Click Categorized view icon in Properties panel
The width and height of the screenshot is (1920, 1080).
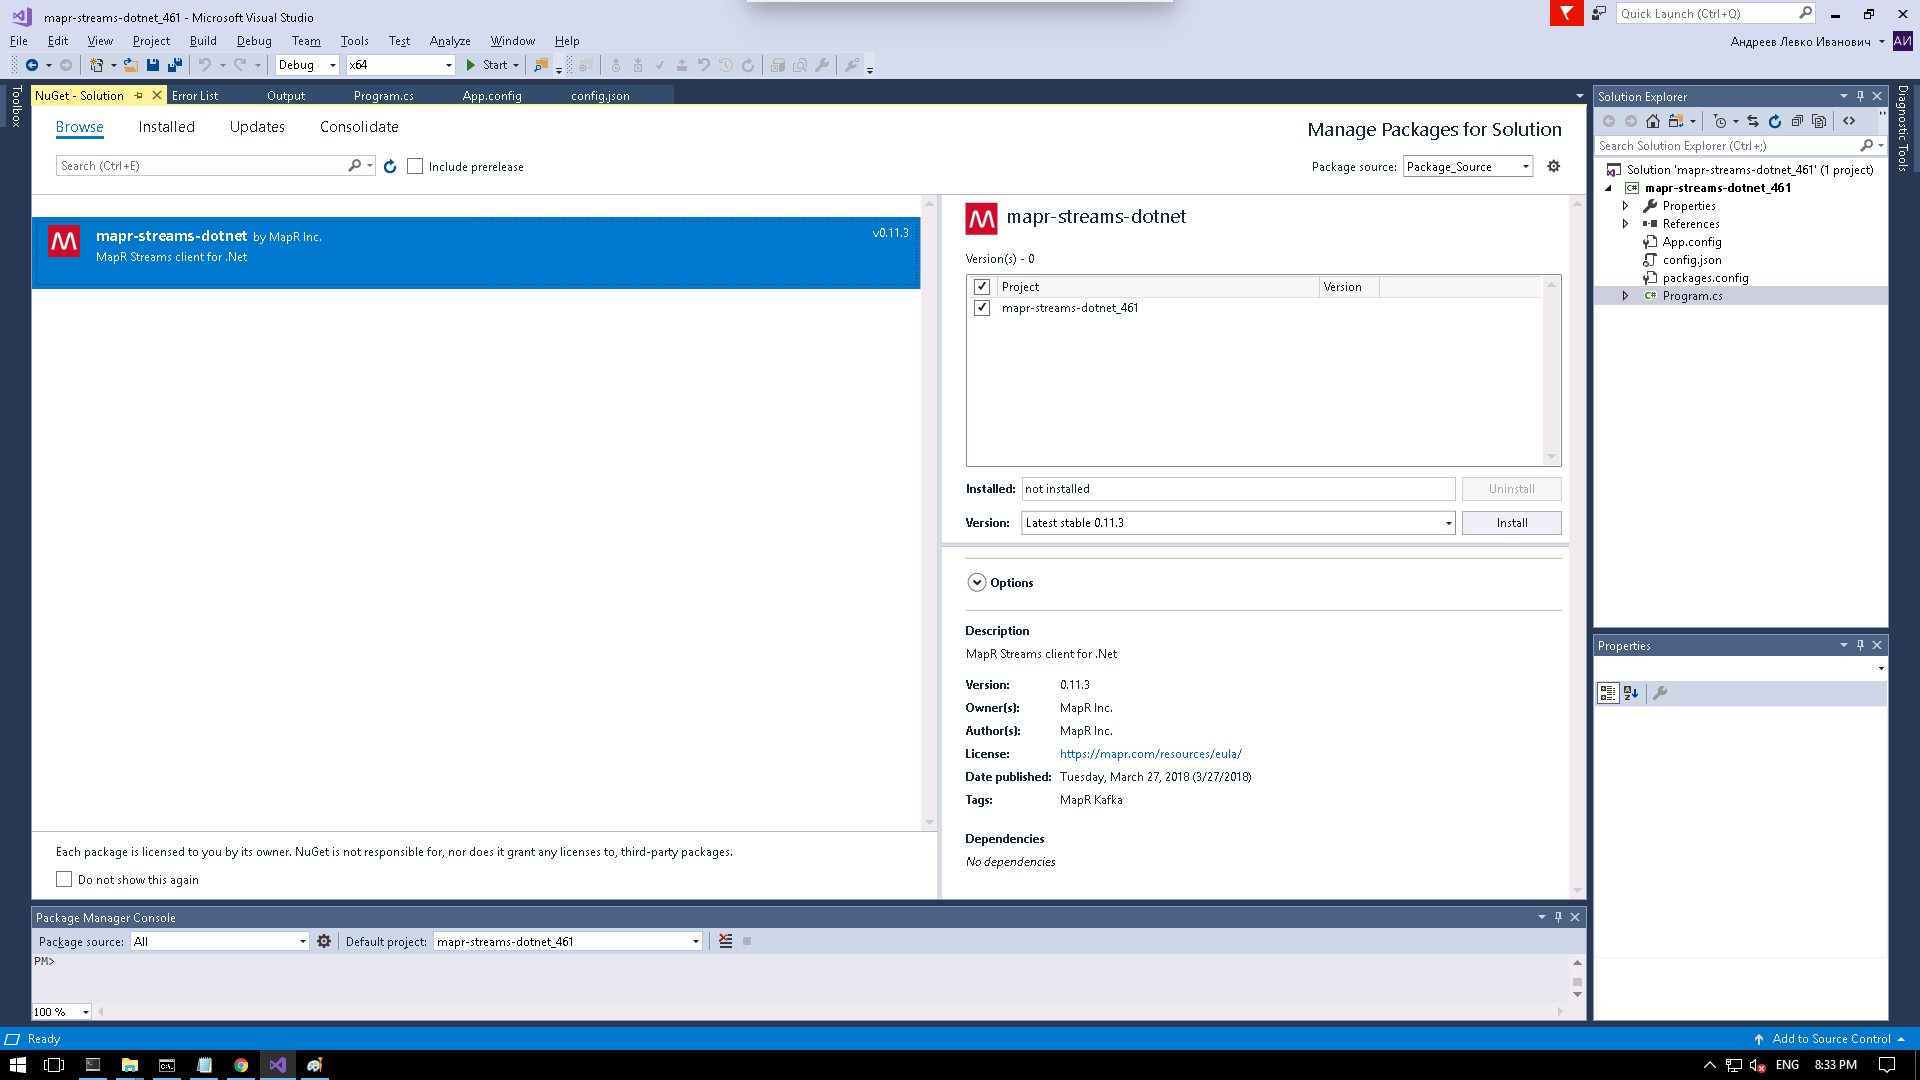[1608, 693]
